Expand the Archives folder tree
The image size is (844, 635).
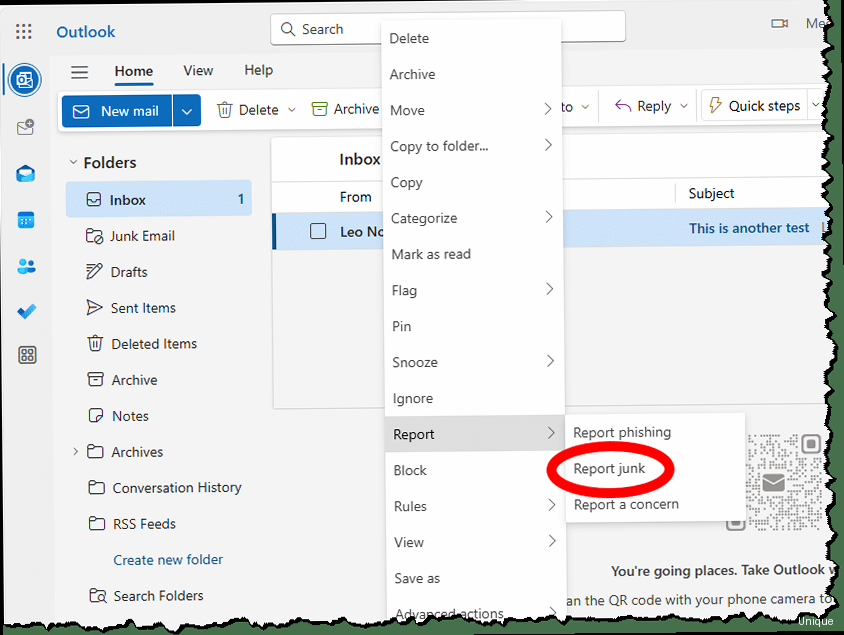click(x=75, y=452)
